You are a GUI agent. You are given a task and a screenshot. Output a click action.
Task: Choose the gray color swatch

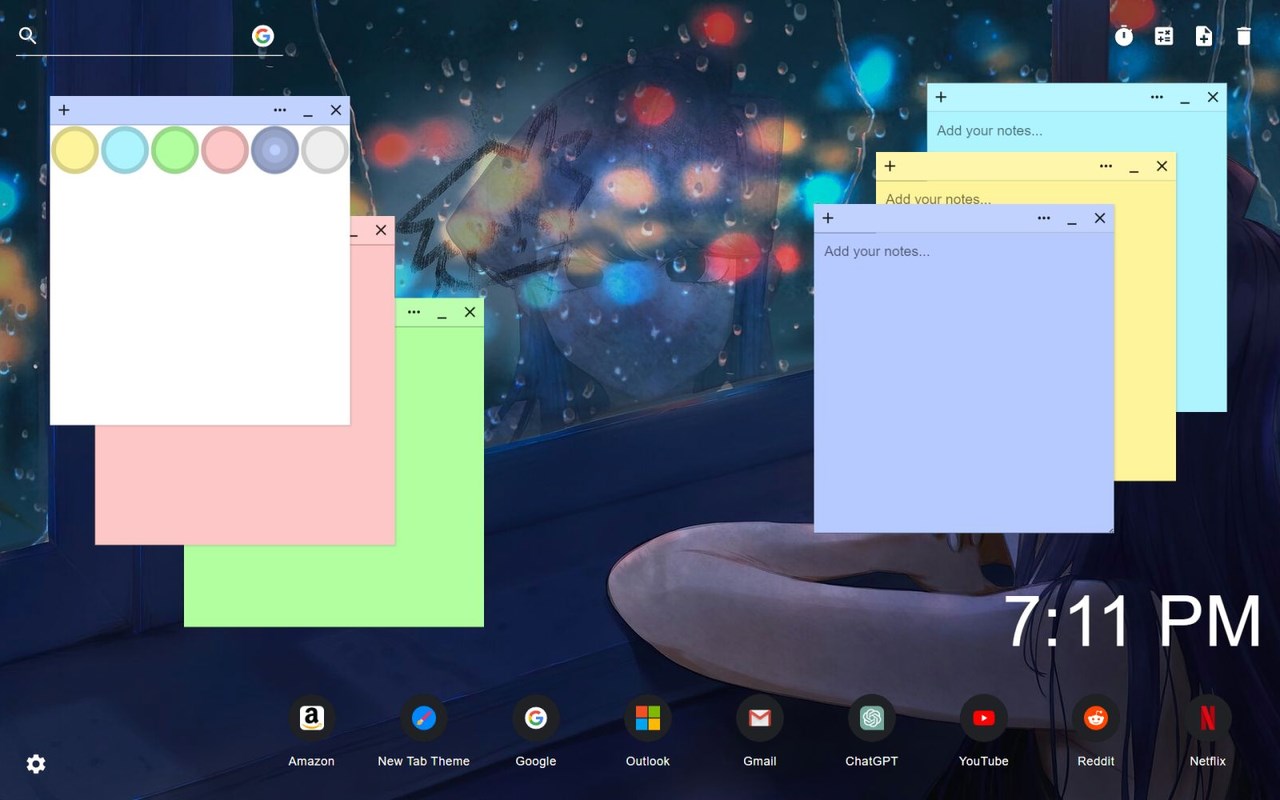pos(325,150)
